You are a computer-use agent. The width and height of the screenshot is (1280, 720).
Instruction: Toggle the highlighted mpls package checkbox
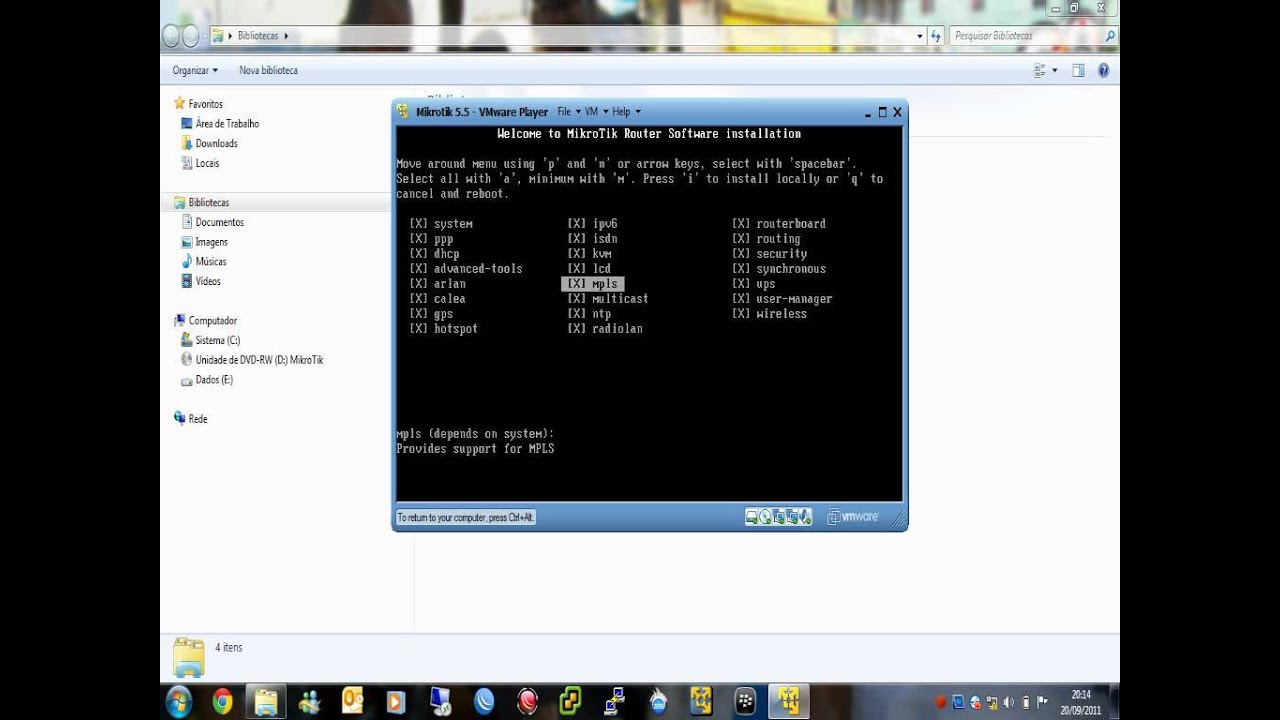(x=576, y=284)
